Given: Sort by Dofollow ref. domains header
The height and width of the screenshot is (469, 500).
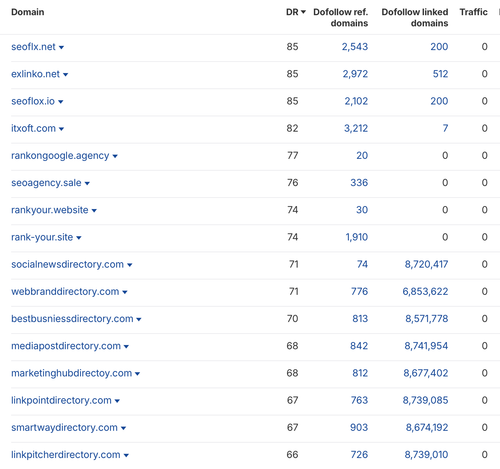Looking at the screenshot, I should tap(341, 17).
